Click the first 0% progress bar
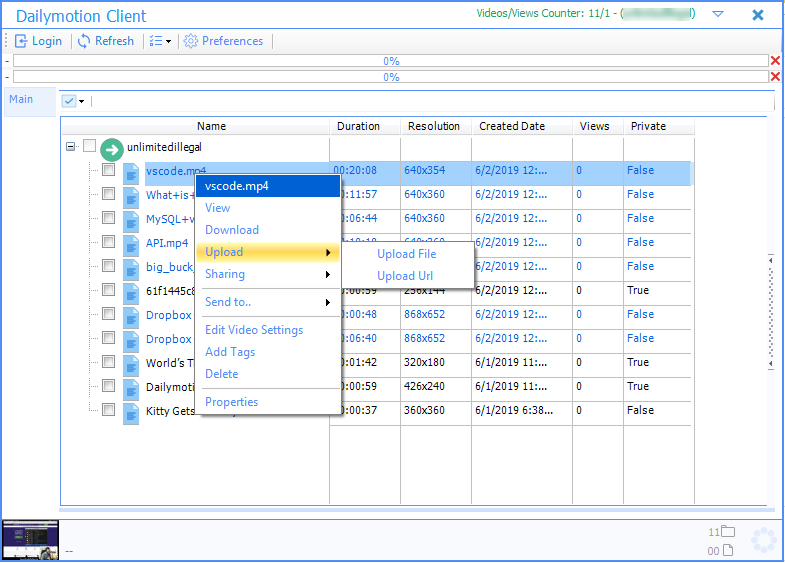This screenshot has height=563, width=785. pos(391,61)
